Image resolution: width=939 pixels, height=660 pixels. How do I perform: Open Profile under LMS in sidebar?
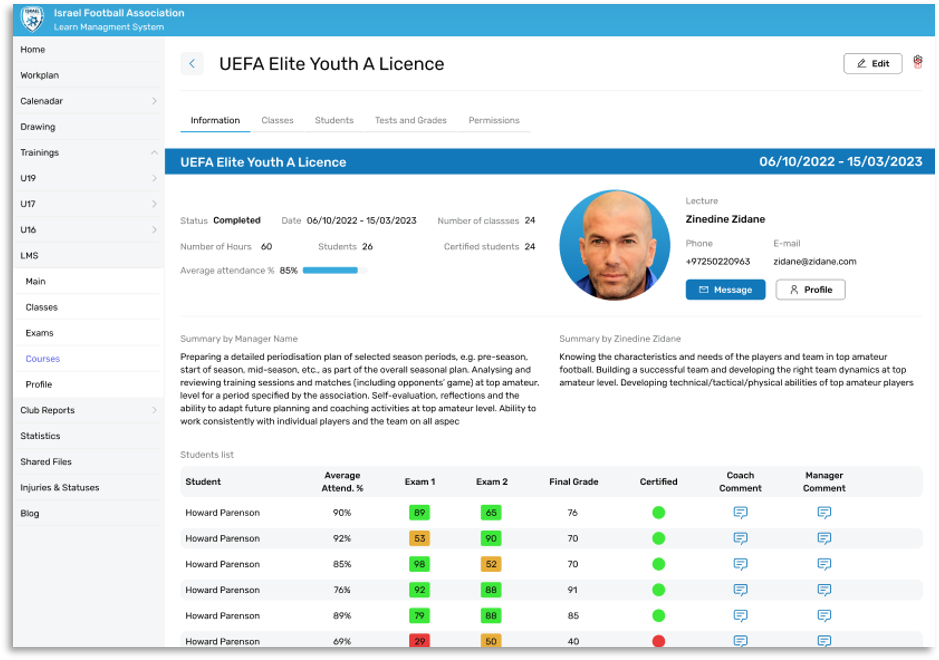point(38,385)
